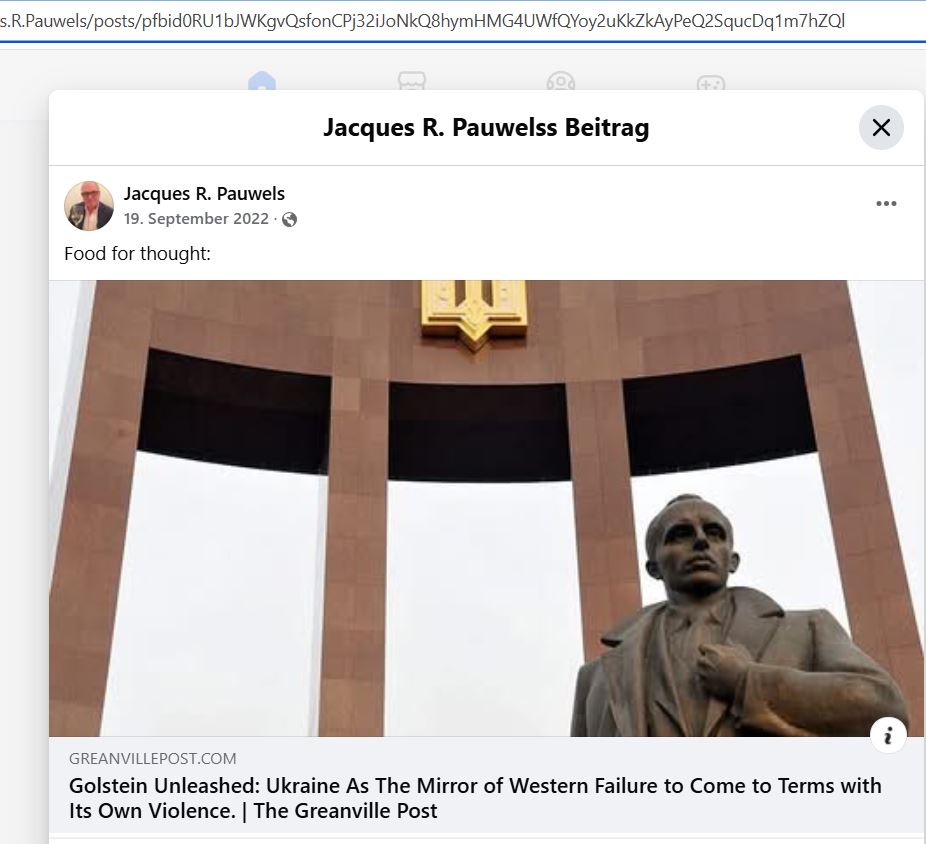Screen dimensions: 926x844
Task: Open the Gaming controller icon in top navigation
Action: pos(711,82)
